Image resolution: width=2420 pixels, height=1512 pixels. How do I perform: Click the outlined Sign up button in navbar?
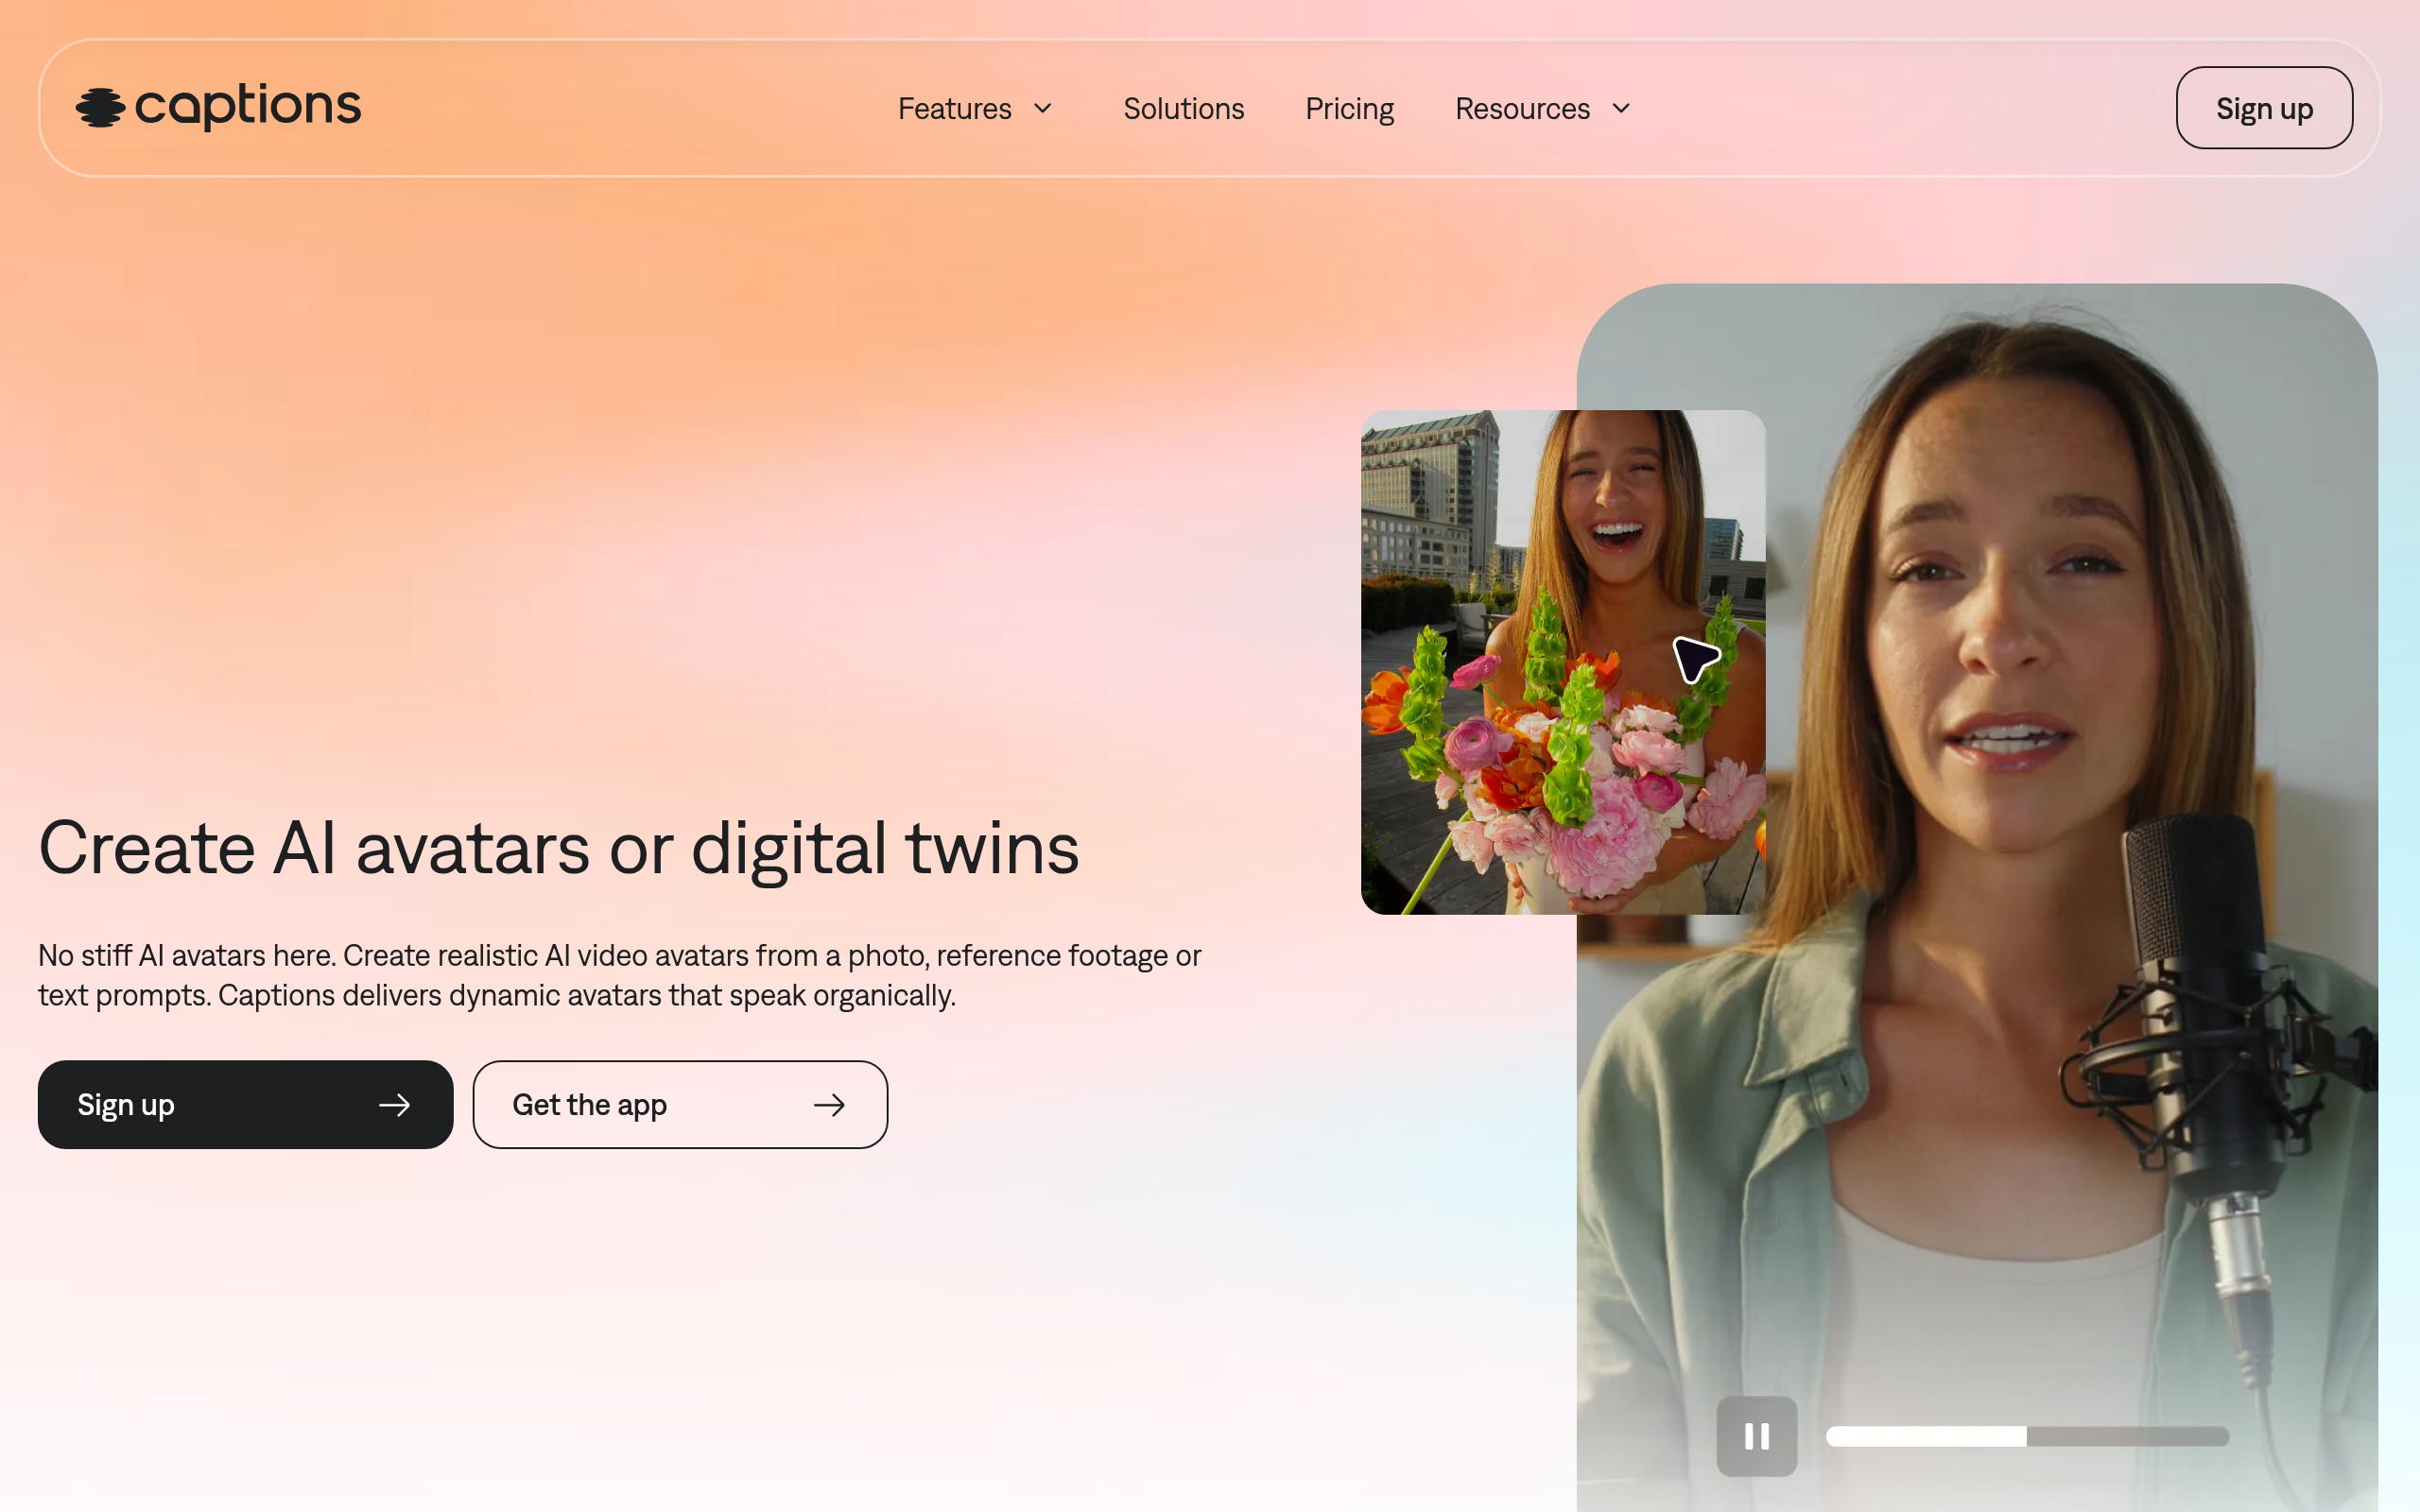click(x=2264, y=108)
